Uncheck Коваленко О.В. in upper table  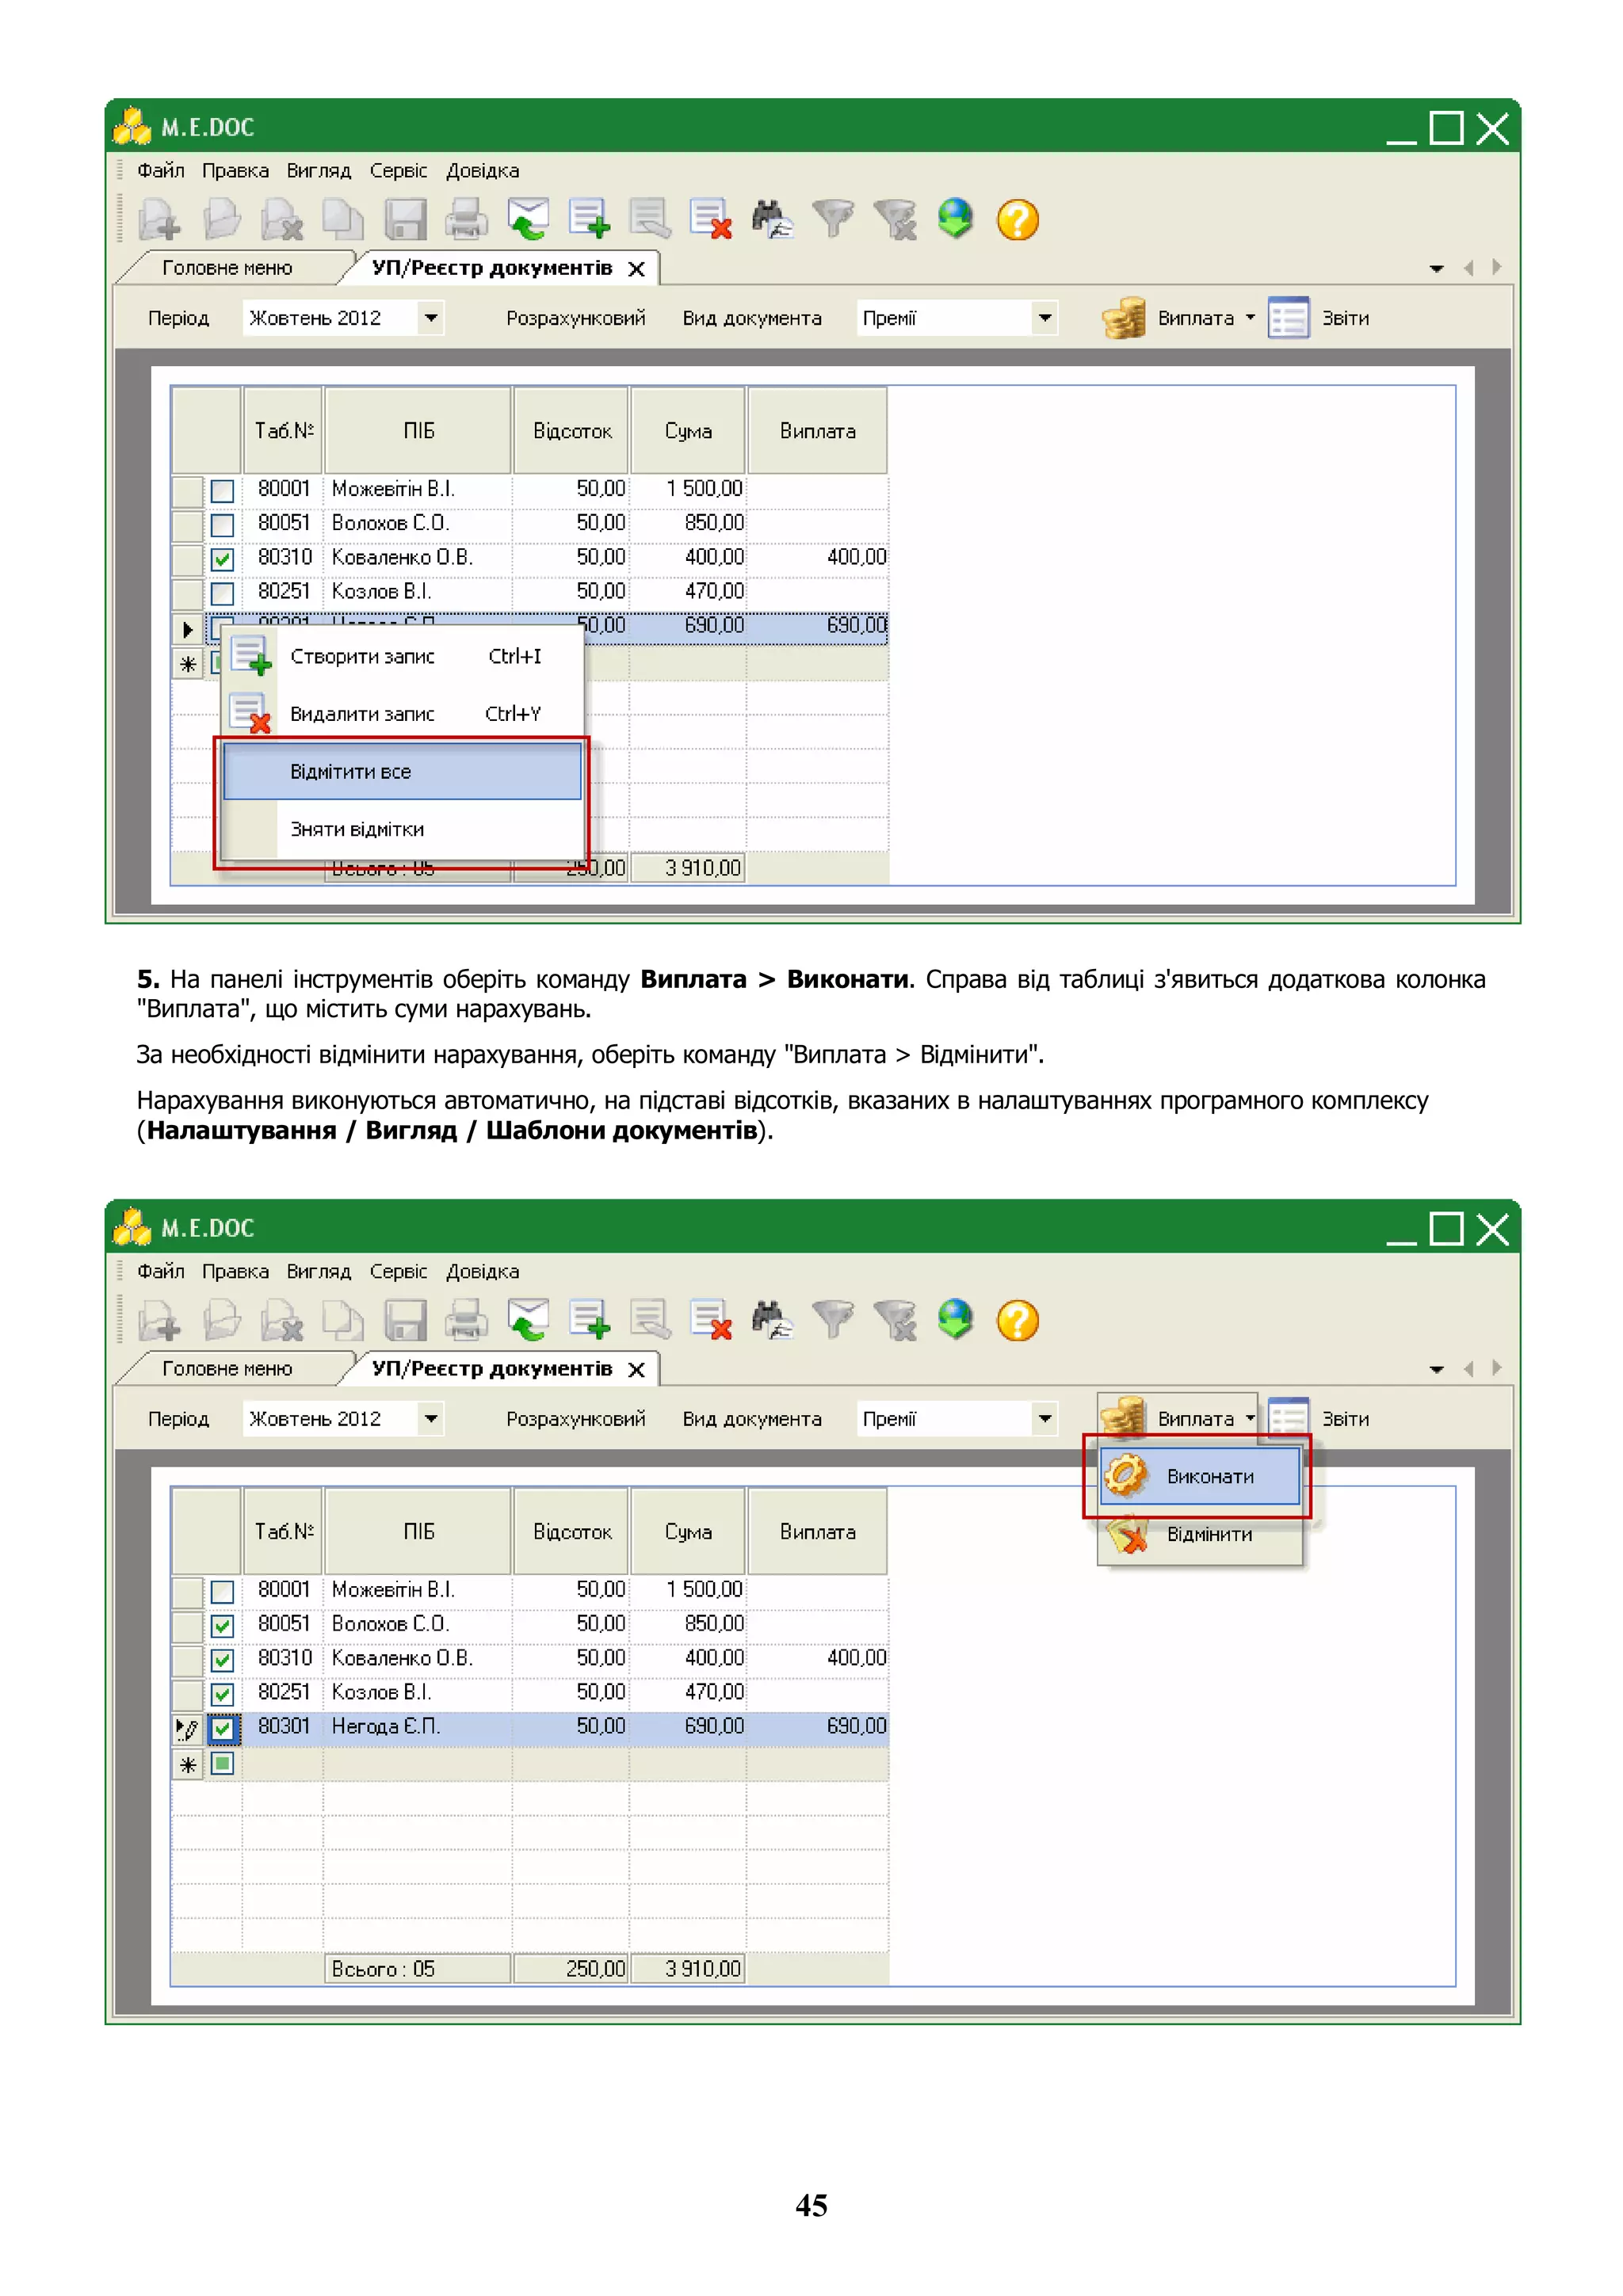222,559
